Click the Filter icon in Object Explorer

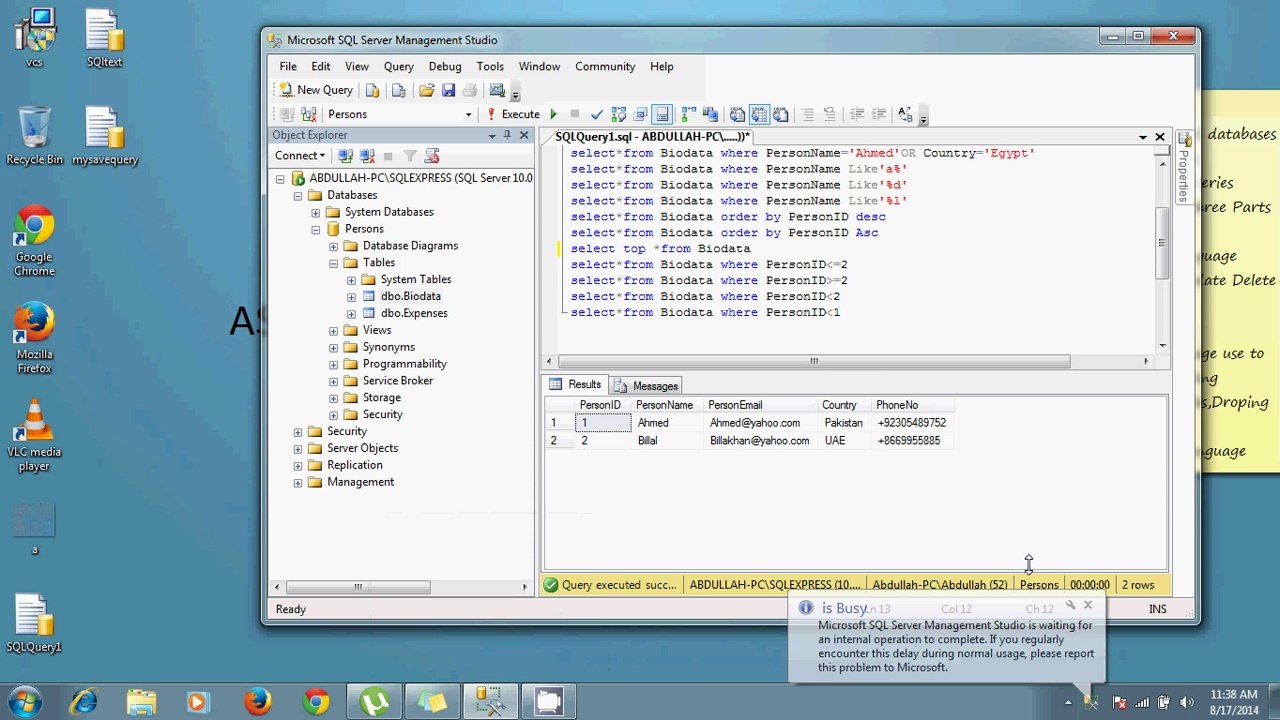410,156
